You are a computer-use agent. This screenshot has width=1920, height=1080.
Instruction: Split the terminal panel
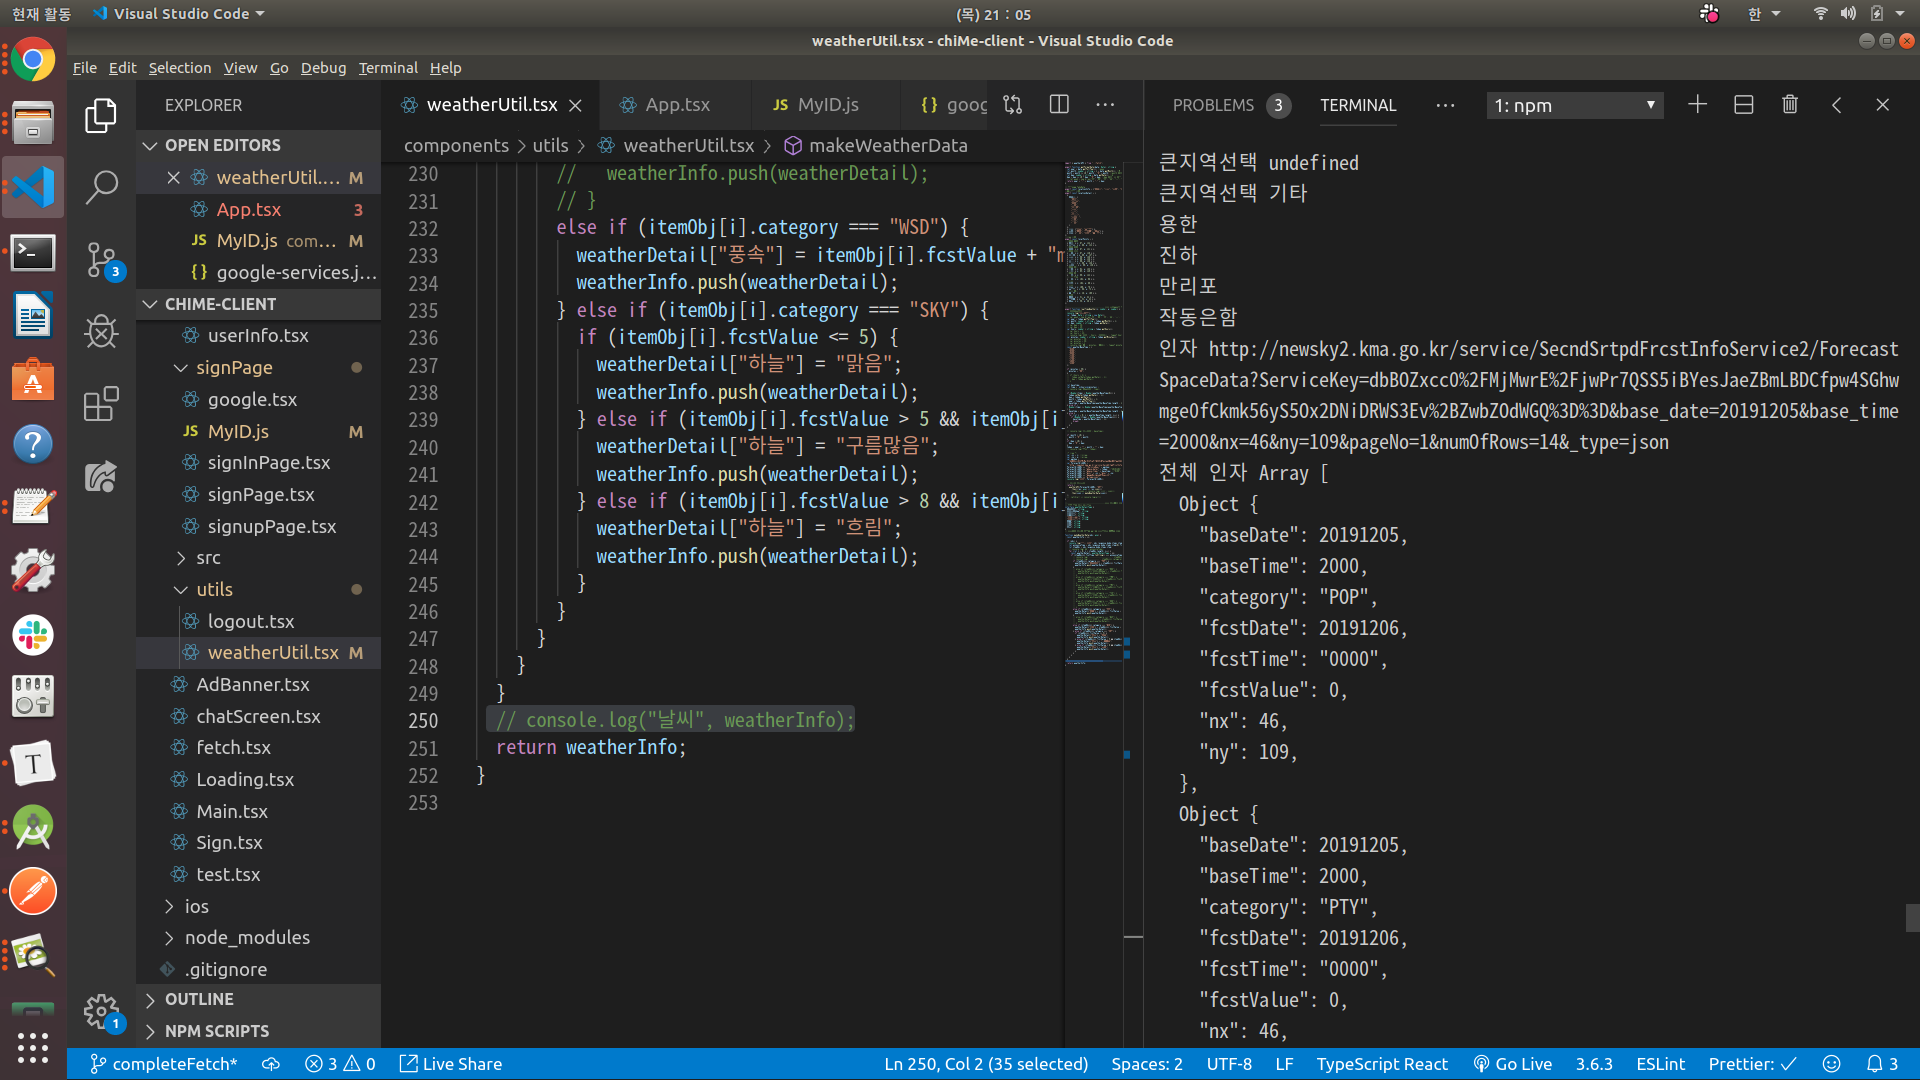tap(1743, 105)
